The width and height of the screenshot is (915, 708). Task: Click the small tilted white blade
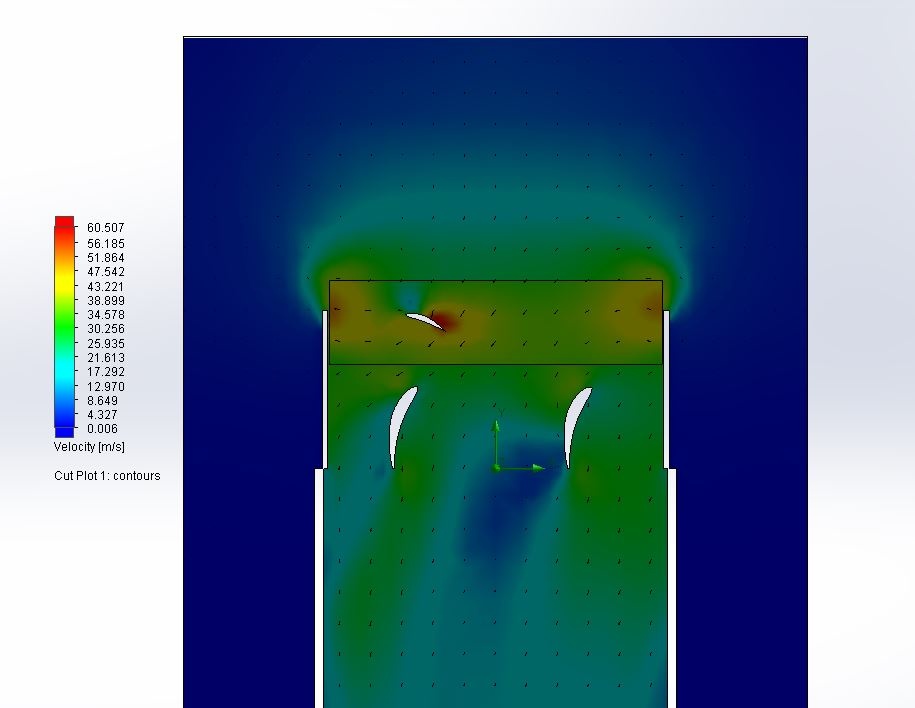click(427, 321)
